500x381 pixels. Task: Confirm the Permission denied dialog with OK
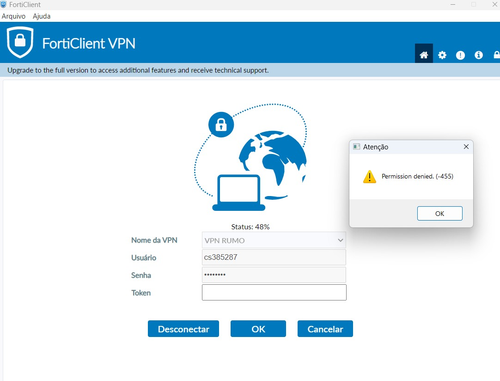(440, 213)
